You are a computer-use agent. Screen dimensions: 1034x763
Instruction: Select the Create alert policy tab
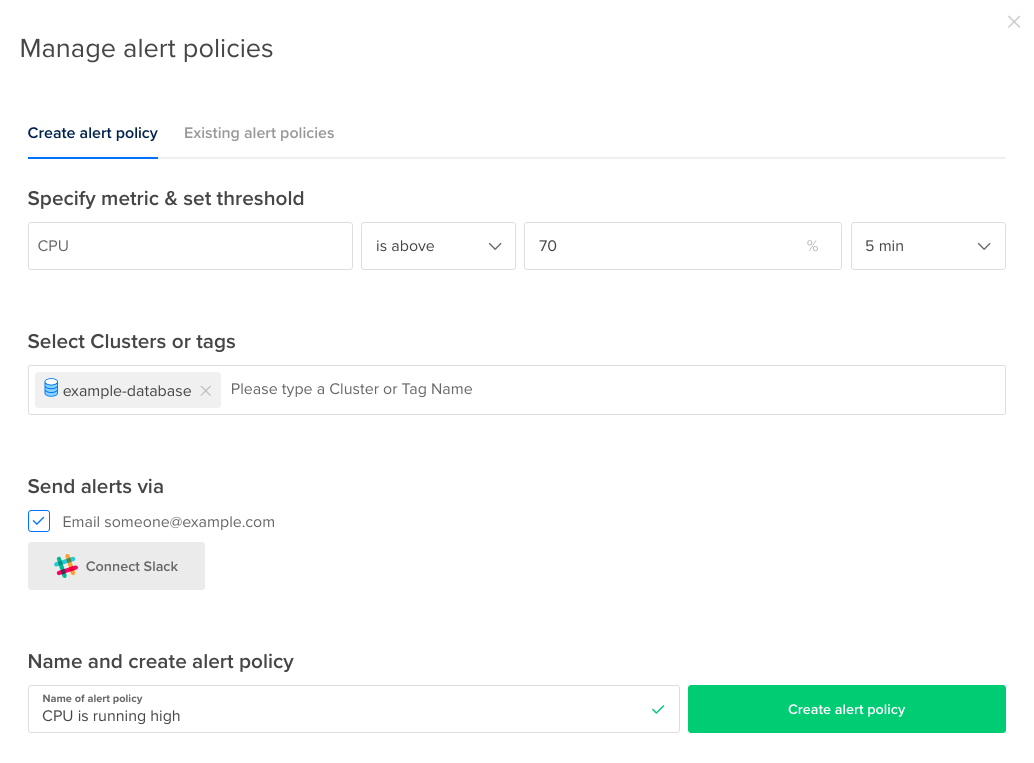(x=93, y=133)
